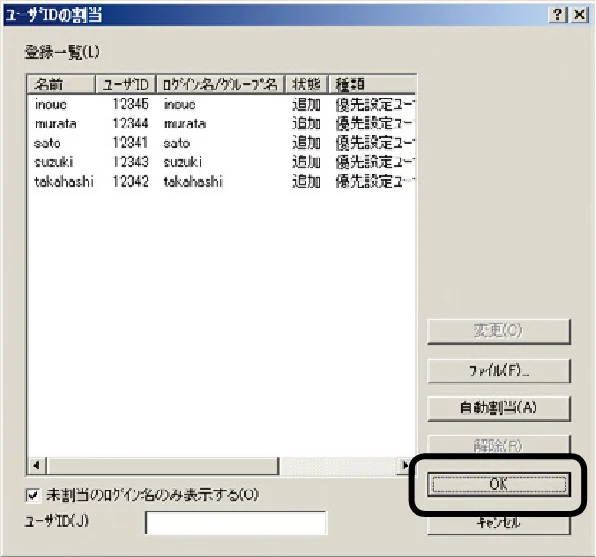Screen dimensions: 596x557
Task: Click the キャンセル button
Action: (x=499, y=524)
